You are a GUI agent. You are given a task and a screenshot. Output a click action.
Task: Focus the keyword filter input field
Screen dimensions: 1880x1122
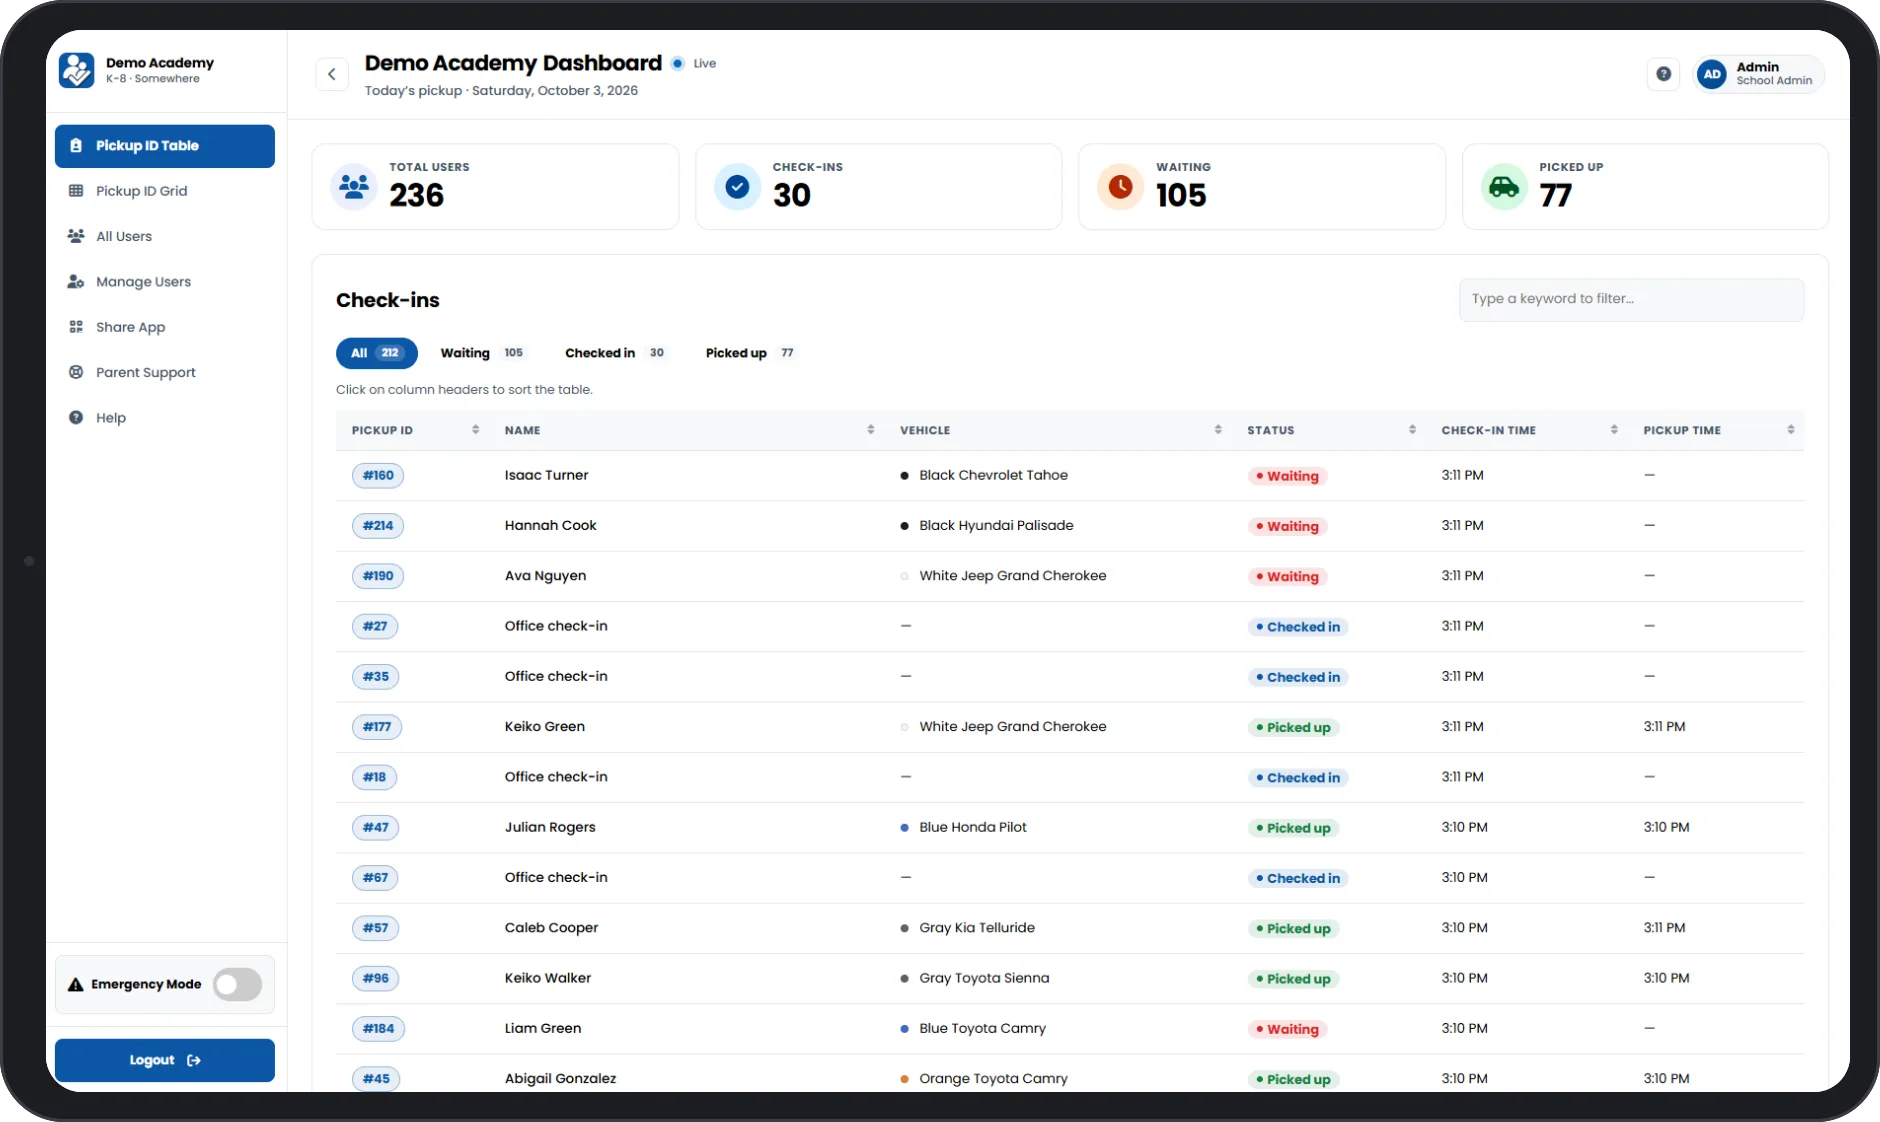[1631, 300]
